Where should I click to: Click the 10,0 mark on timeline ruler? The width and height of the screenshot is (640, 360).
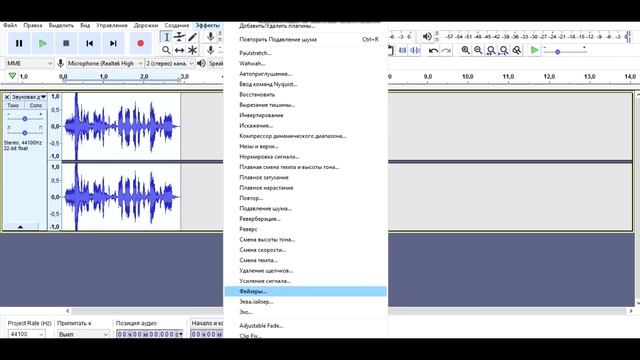click(x=468, y=76)
